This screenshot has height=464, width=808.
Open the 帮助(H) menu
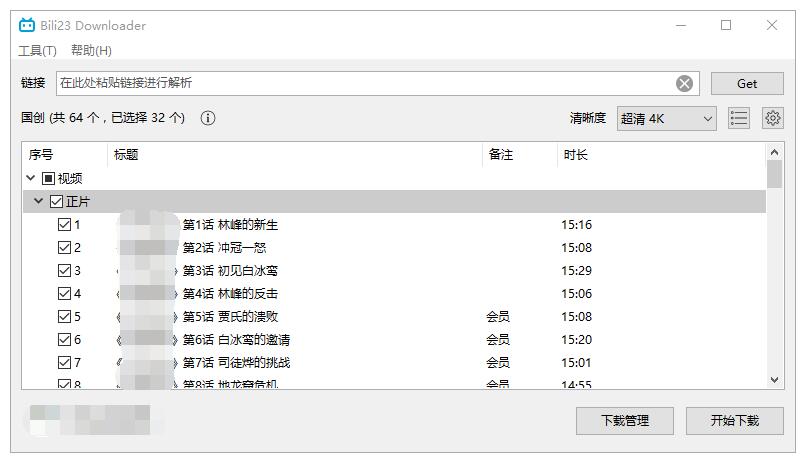click(x=91, y=51)
